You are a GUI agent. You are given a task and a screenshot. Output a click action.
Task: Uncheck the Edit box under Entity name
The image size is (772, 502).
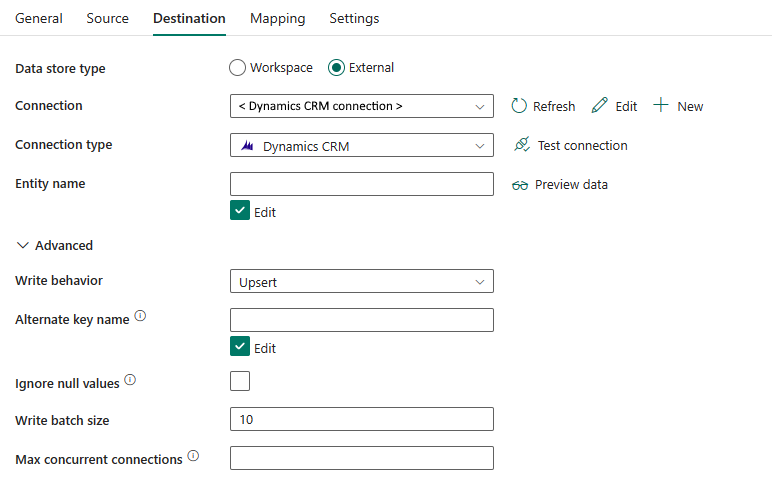(x=240, y=210)
